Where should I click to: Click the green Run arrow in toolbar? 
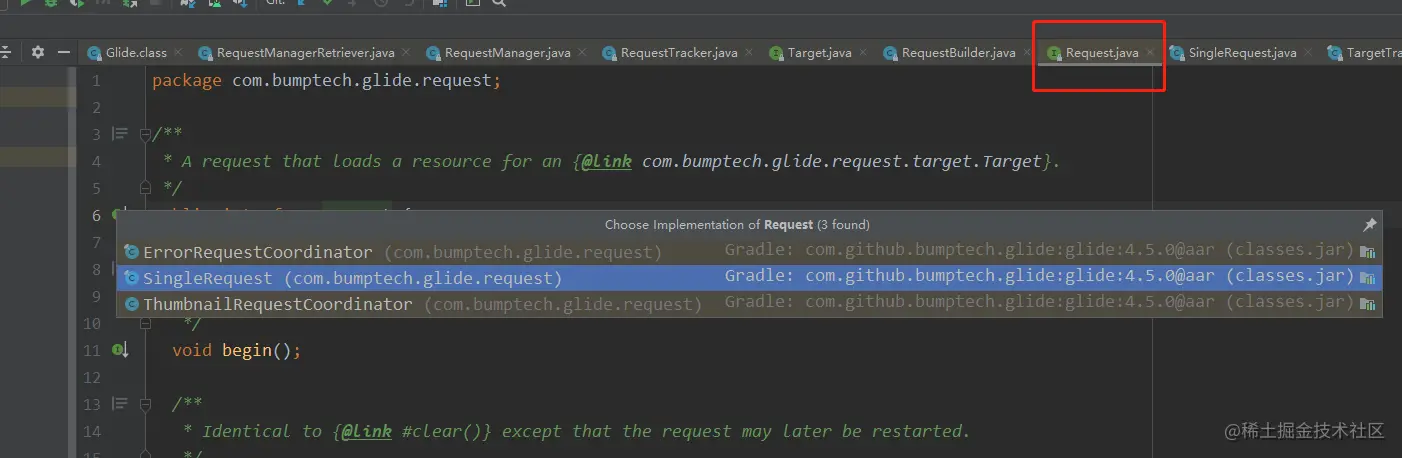(26, 3)
